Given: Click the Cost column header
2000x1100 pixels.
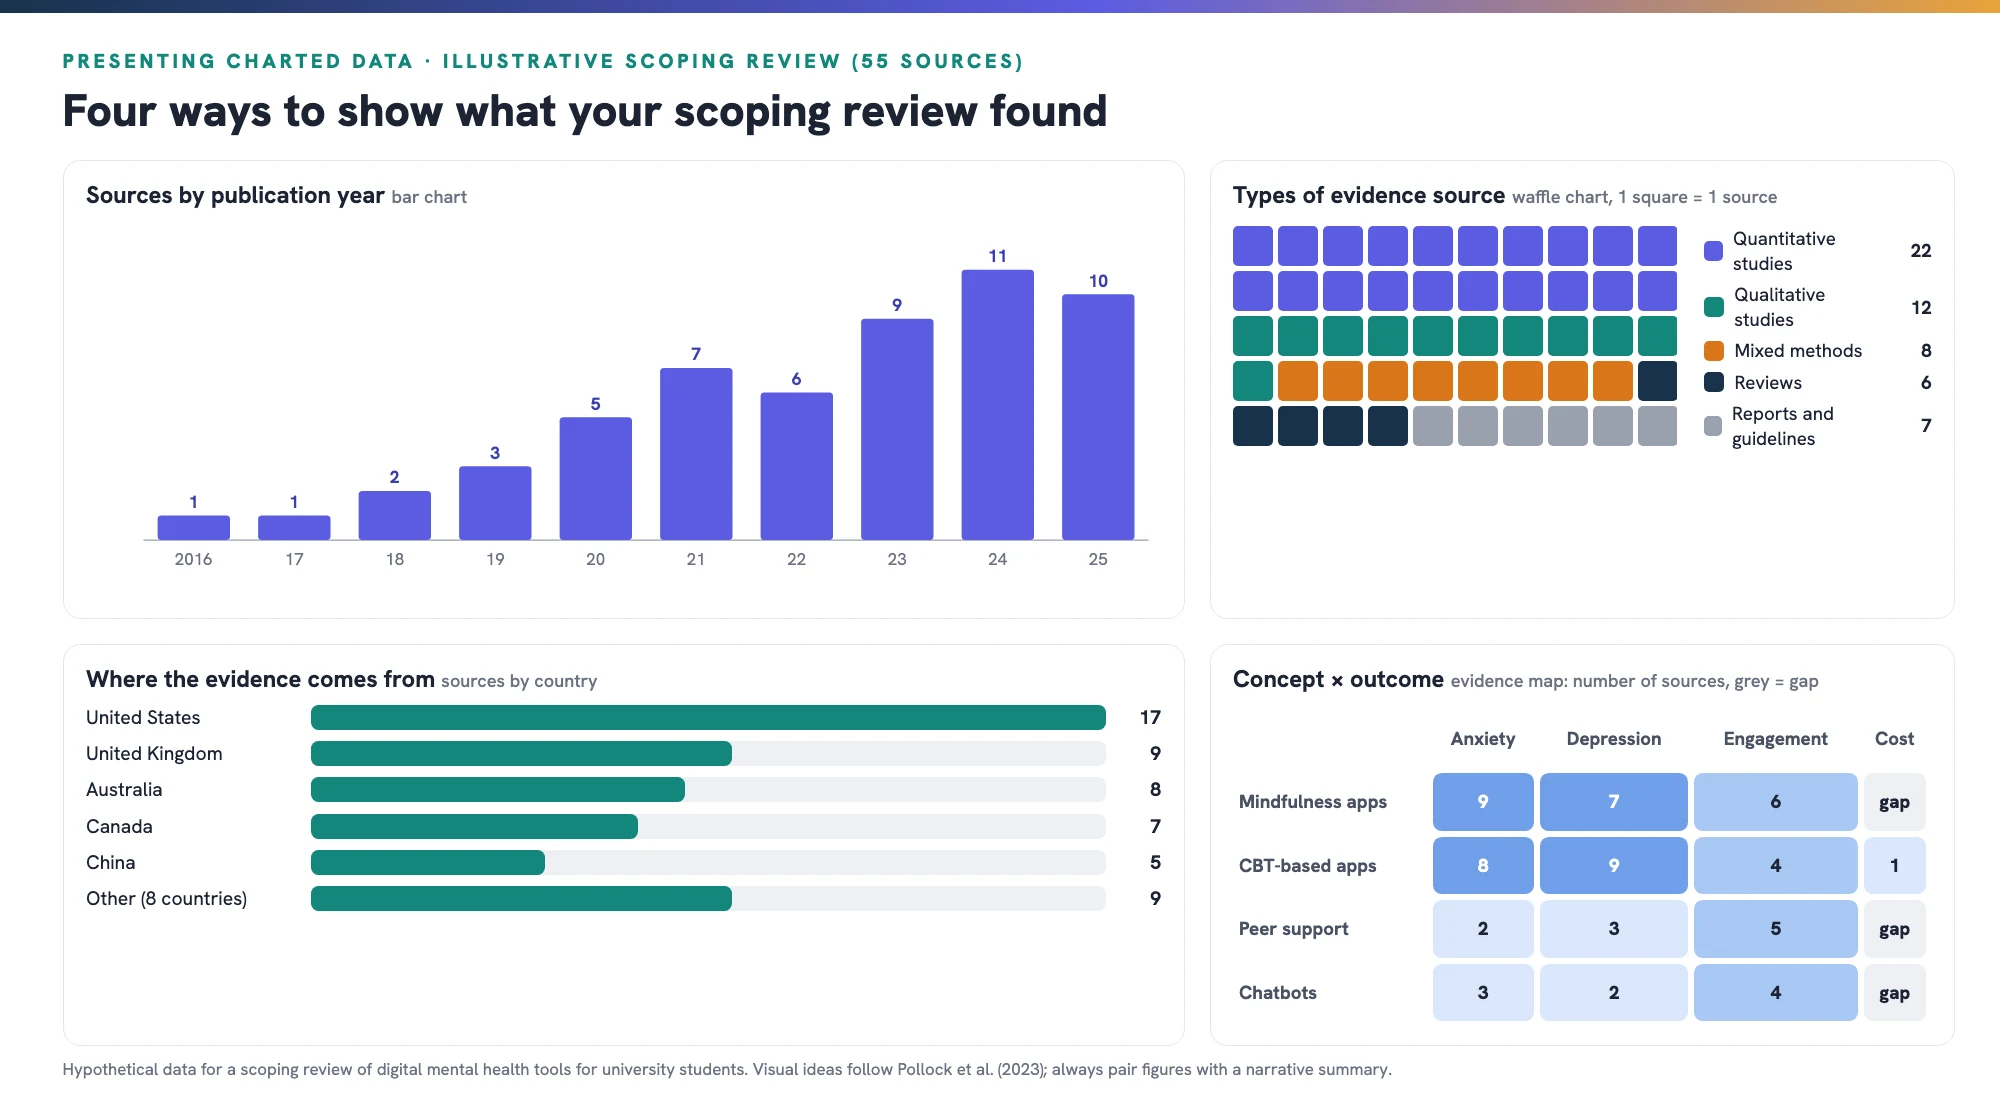Looking at the screenshot, I should (x=1895, y=739).
